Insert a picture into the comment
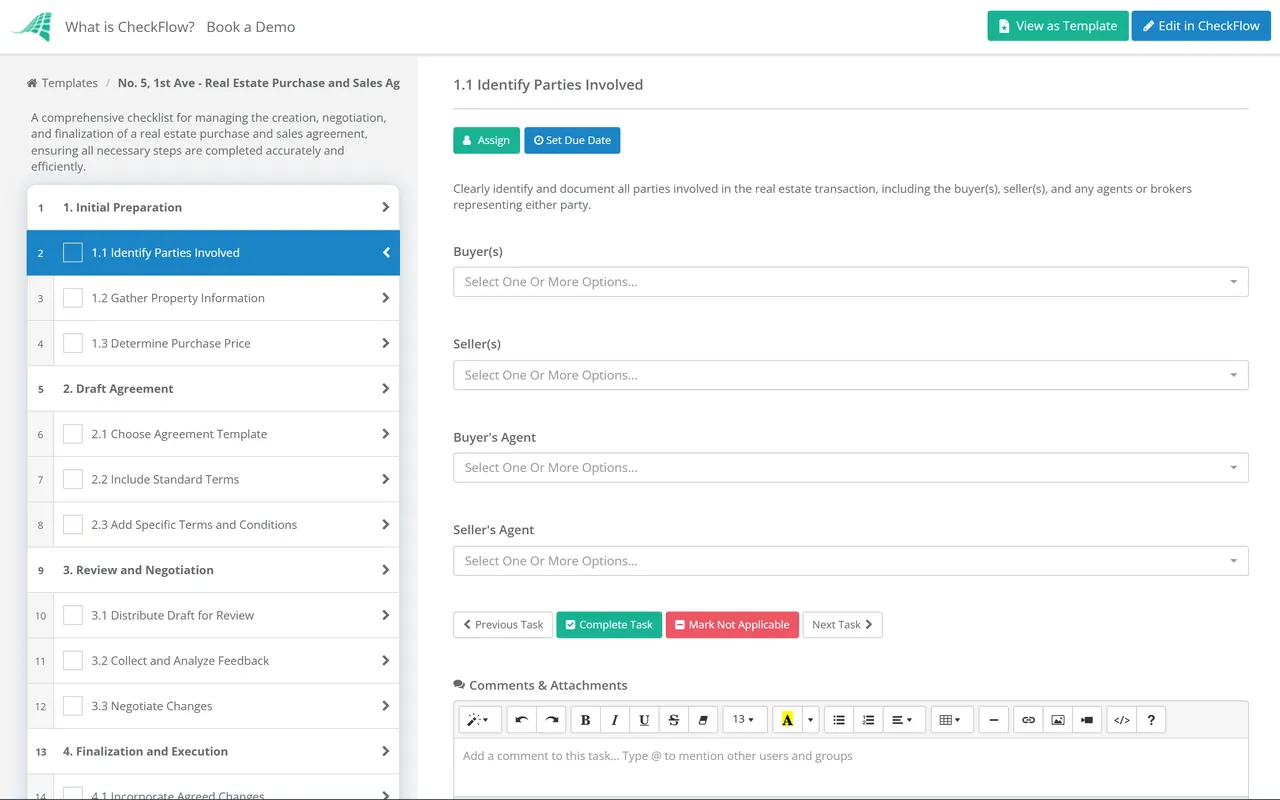Screen dimensions: 1280x800 (x=1058, y=720)
